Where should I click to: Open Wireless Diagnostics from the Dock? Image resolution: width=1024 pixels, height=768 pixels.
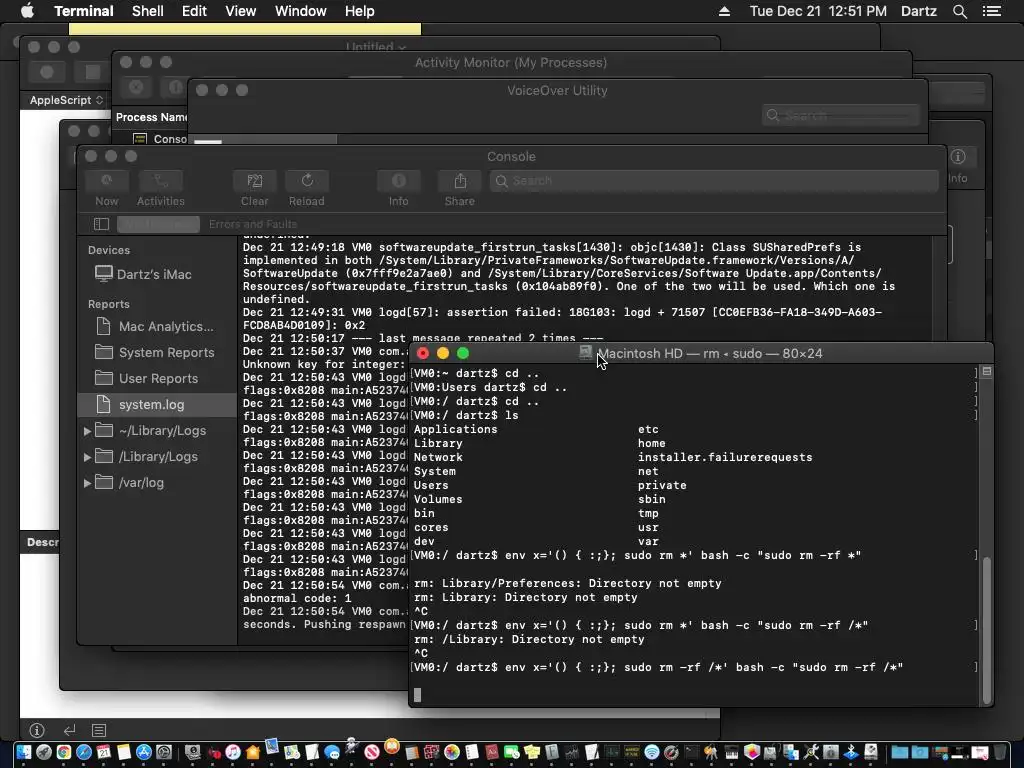(652, 752)
